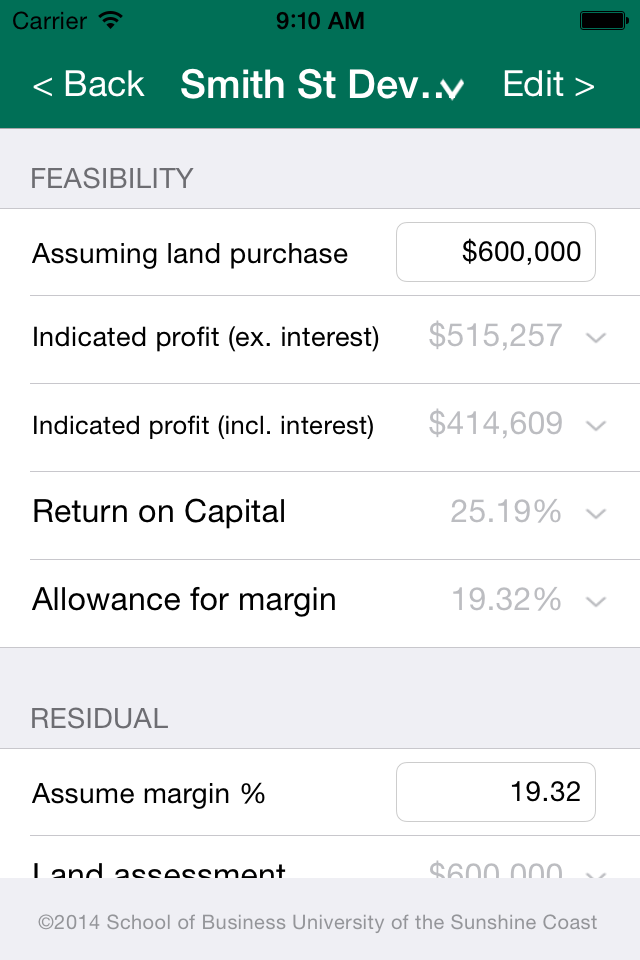Viewport: 640px width, 960px height.
Task: Expand Return on Capital 25.19% details chevron
Action: click(x=595, y=513)
